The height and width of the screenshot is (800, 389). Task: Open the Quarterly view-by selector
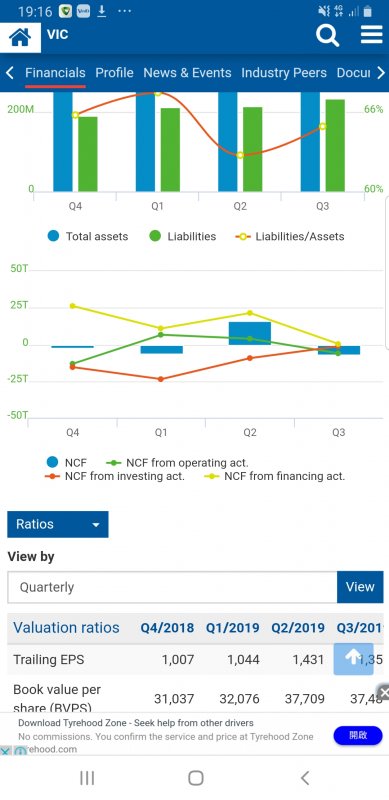click(x=172, y=587)
